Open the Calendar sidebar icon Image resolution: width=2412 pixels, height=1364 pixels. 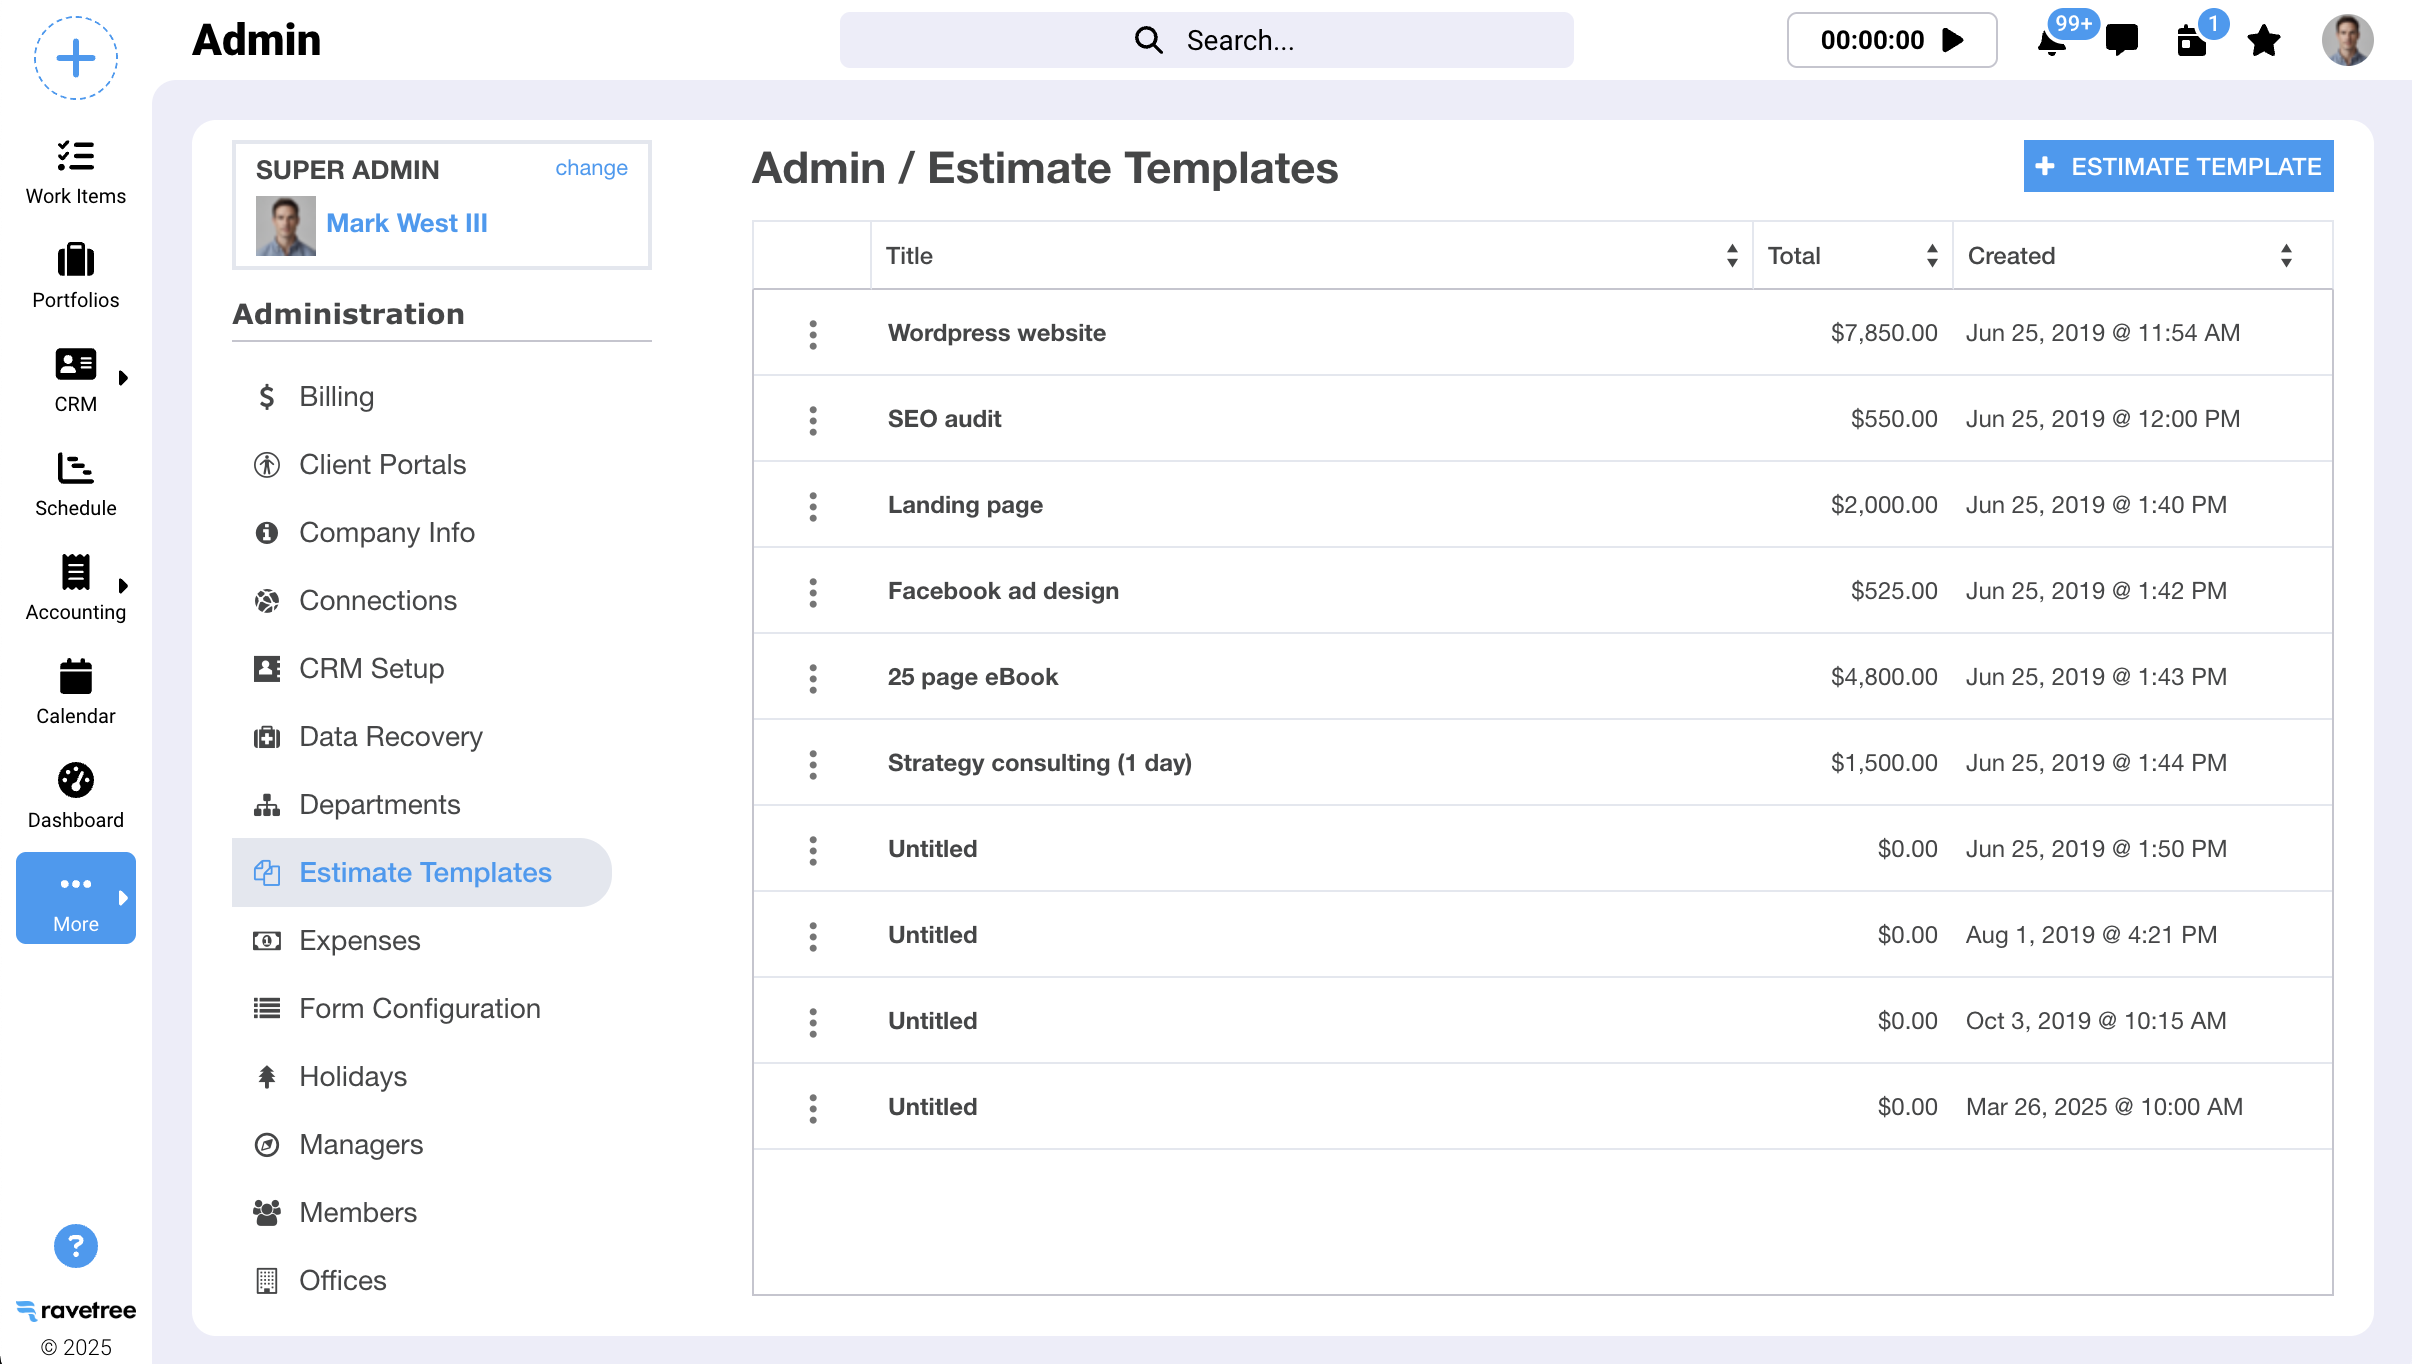pyautogui.click(x=76, y=676)
